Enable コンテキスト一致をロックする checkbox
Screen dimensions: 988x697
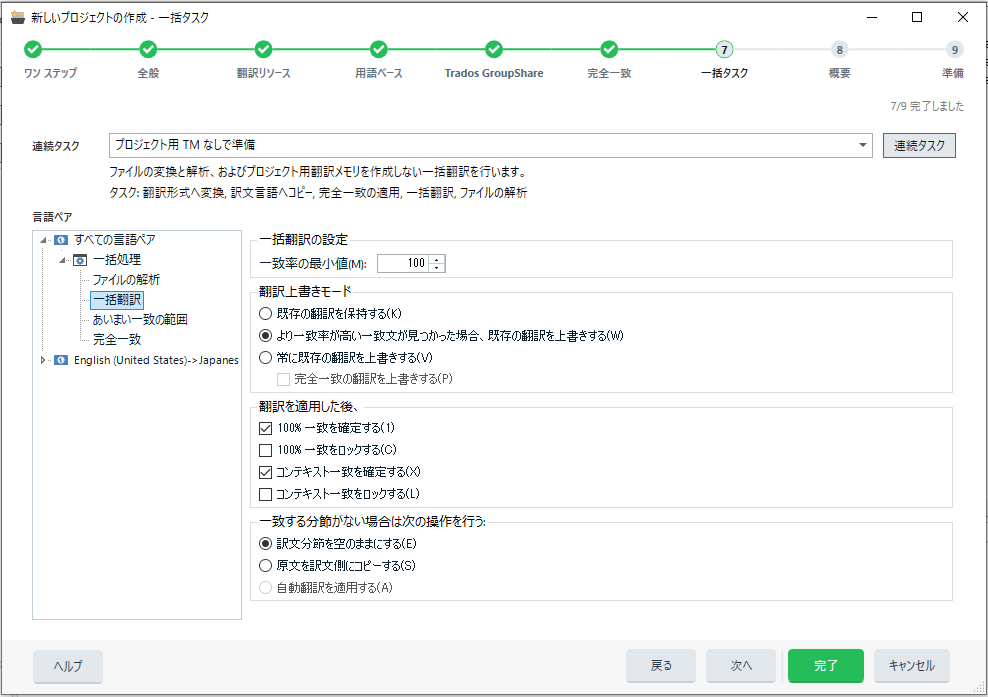click(x=266, y=494)
